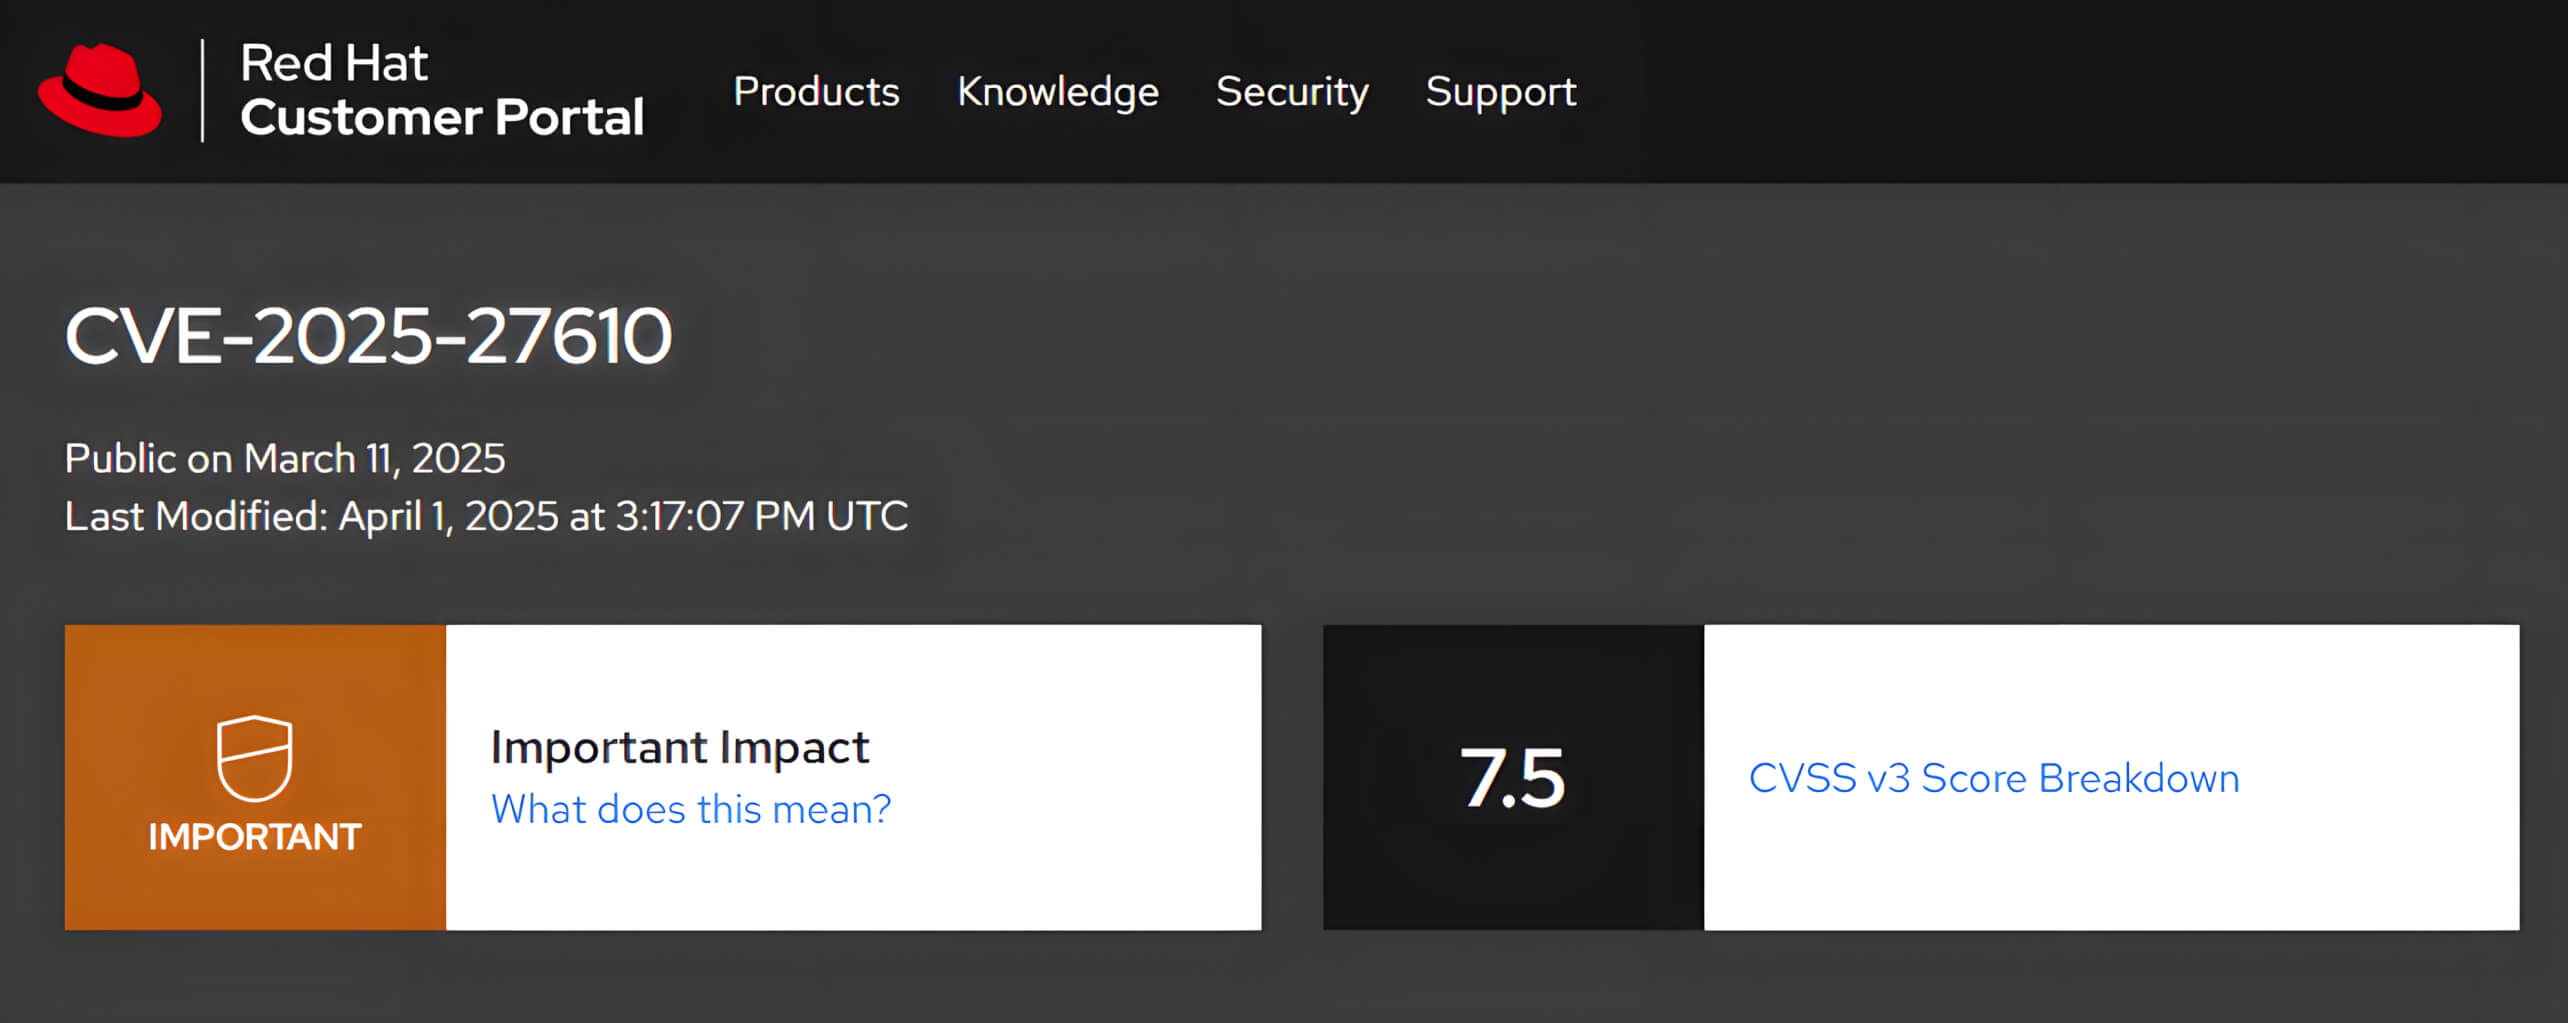The width and height of the screenshot is (2568, 1023).
Task: Click the Red Hat fedora logo
Action: tap(99, 90)
